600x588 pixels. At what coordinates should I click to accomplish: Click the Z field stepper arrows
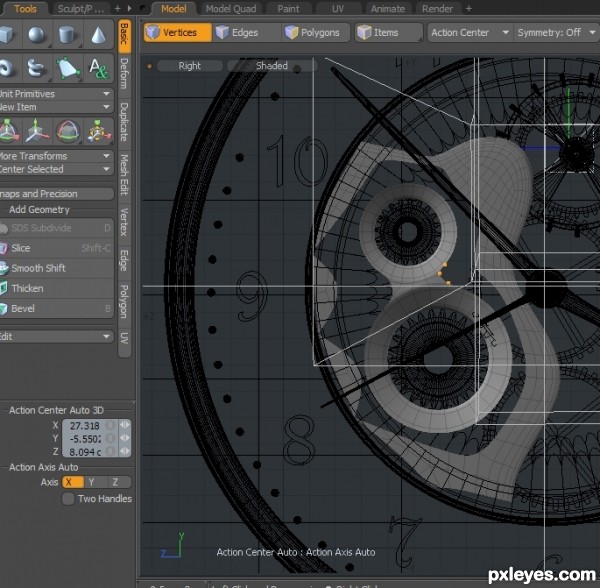(124, 451)
